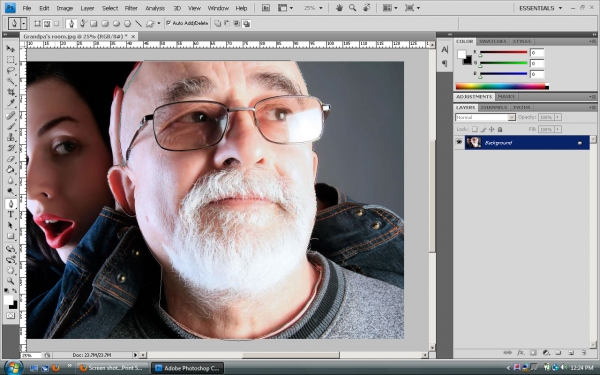
Task: Toggle Lock position
Action: (492, 129)
